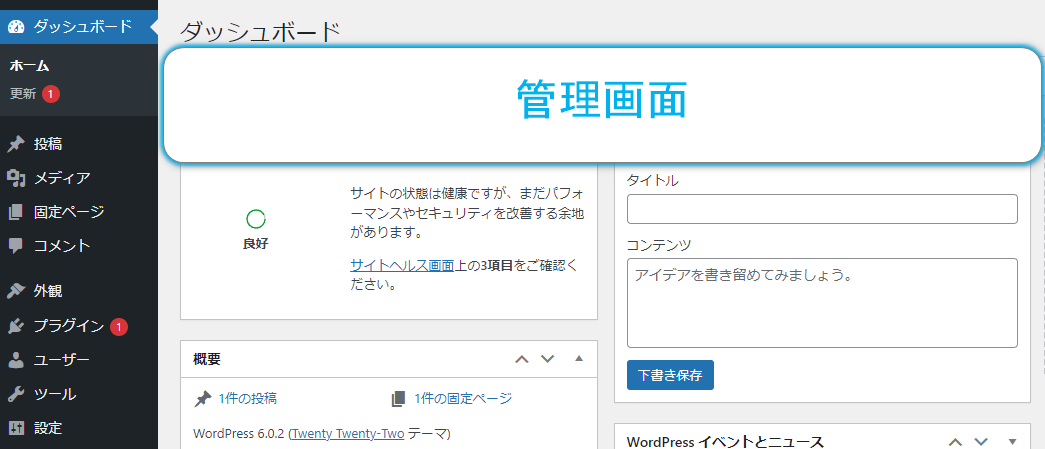The height and width of the screenshot is (449, 1045).
Task: Open the Twenty Twenty-Two theme link
Action: pyautogui.click(x=348, y=434)
